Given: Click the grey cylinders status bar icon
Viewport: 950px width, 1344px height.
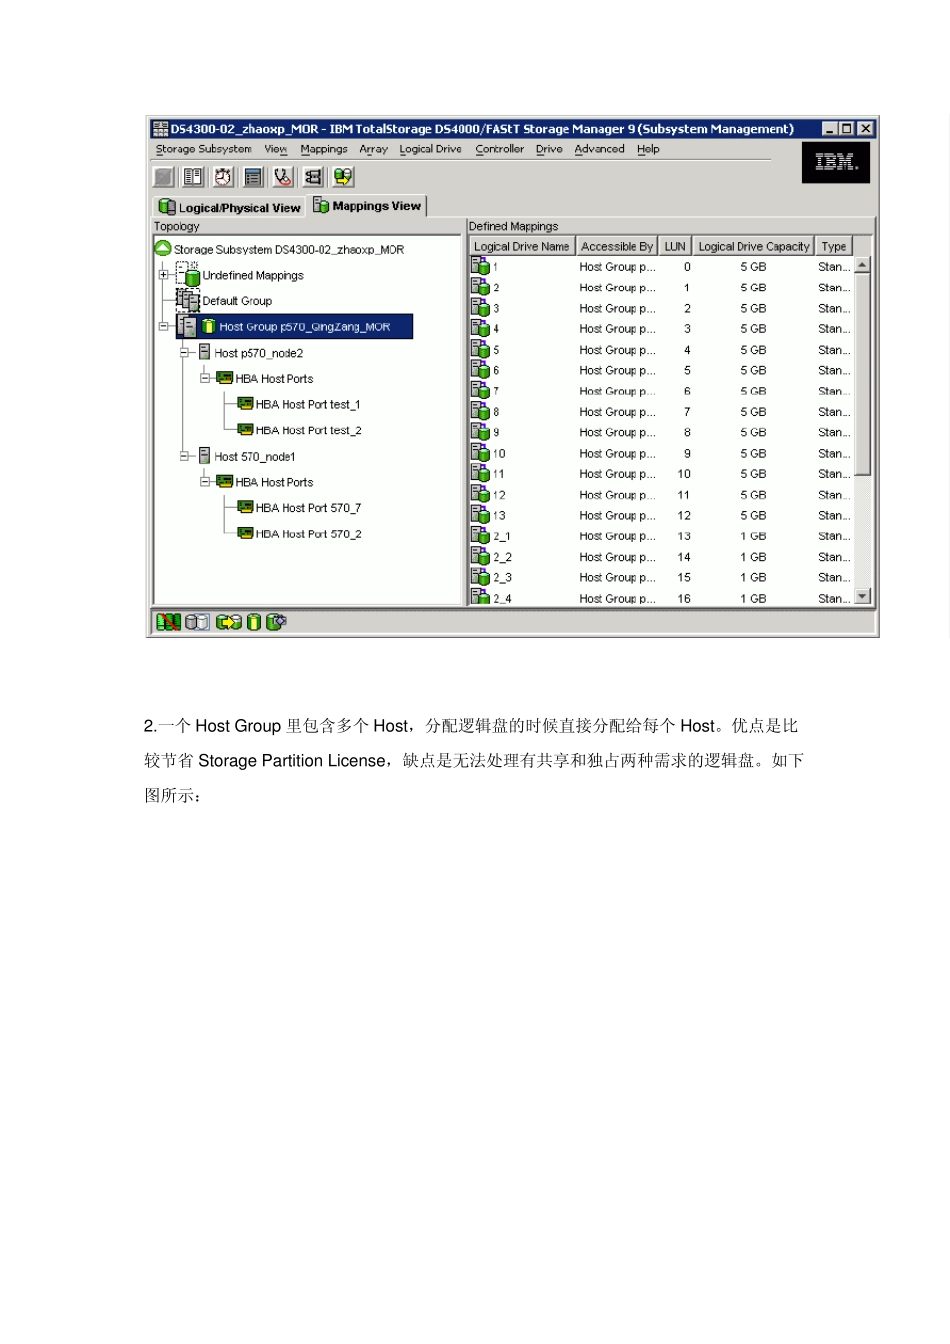Looking at the screenshot, I should click(x=197, y=622).
